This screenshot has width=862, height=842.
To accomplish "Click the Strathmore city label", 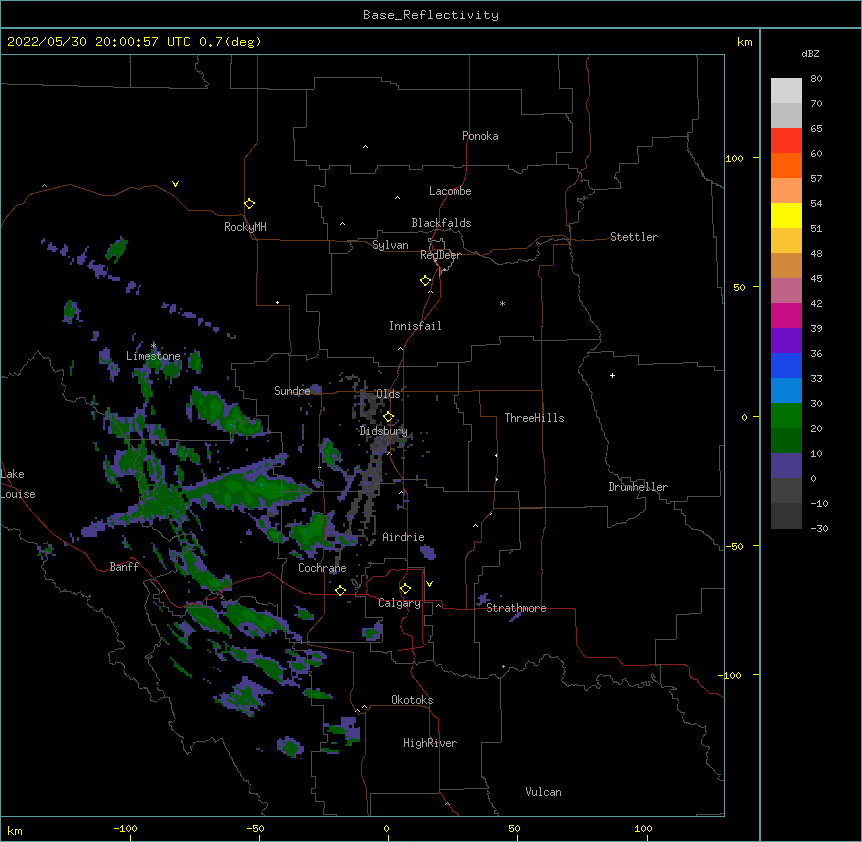I will point(516,608).
